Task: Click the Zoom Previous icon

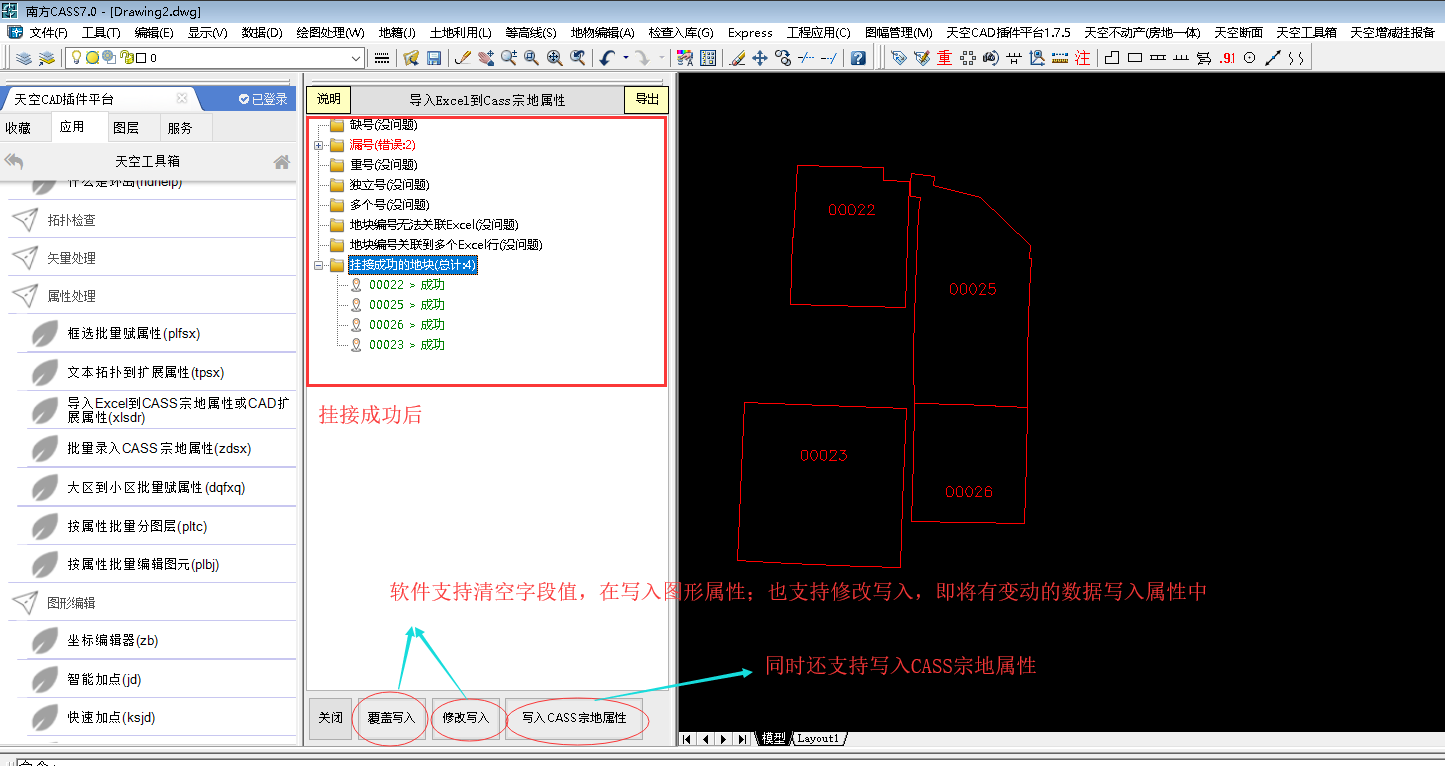Action: [x=578, y=58]
